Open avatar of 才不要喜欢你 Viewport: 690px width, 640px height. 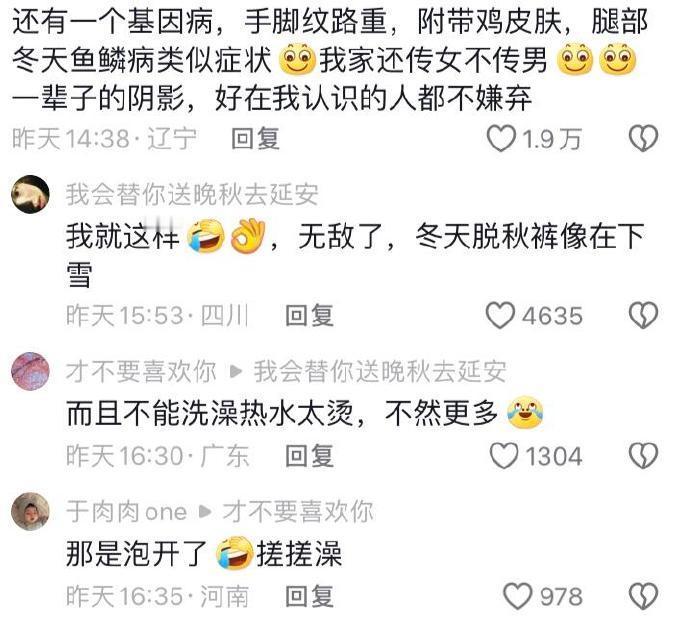30,371
